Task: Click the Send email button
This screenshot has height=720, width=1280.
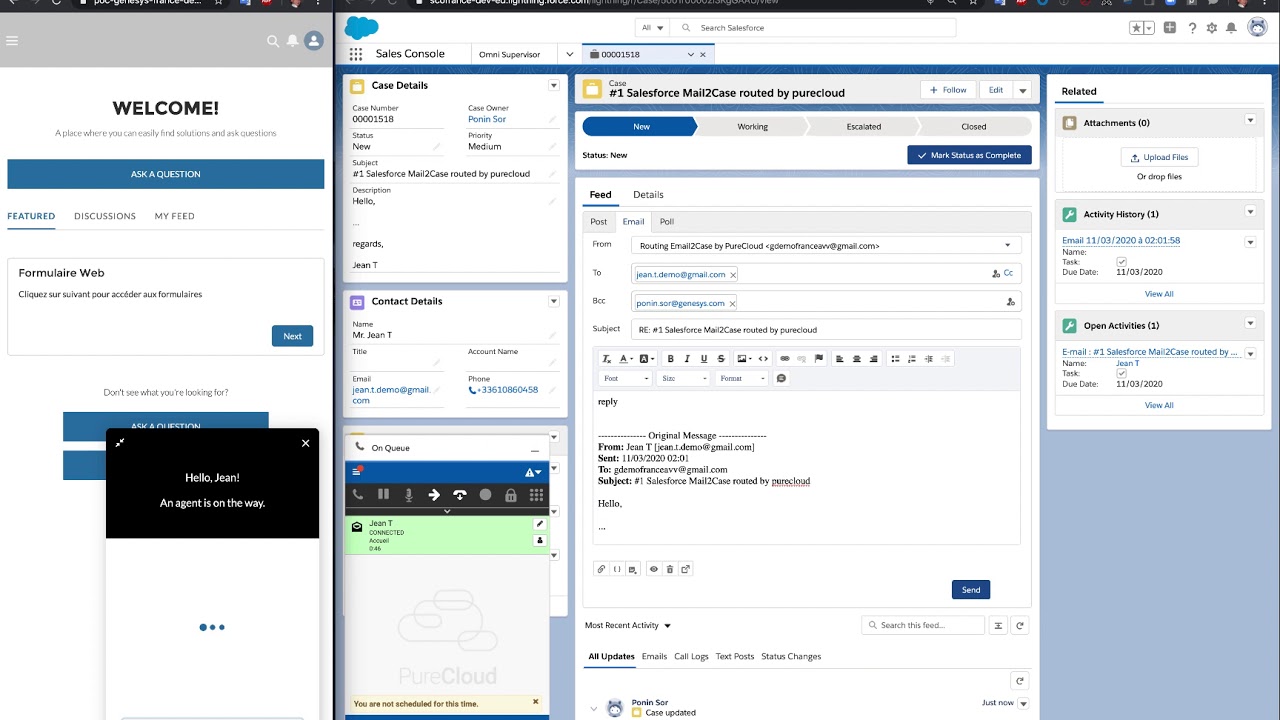Action: (x=971, y=590)
